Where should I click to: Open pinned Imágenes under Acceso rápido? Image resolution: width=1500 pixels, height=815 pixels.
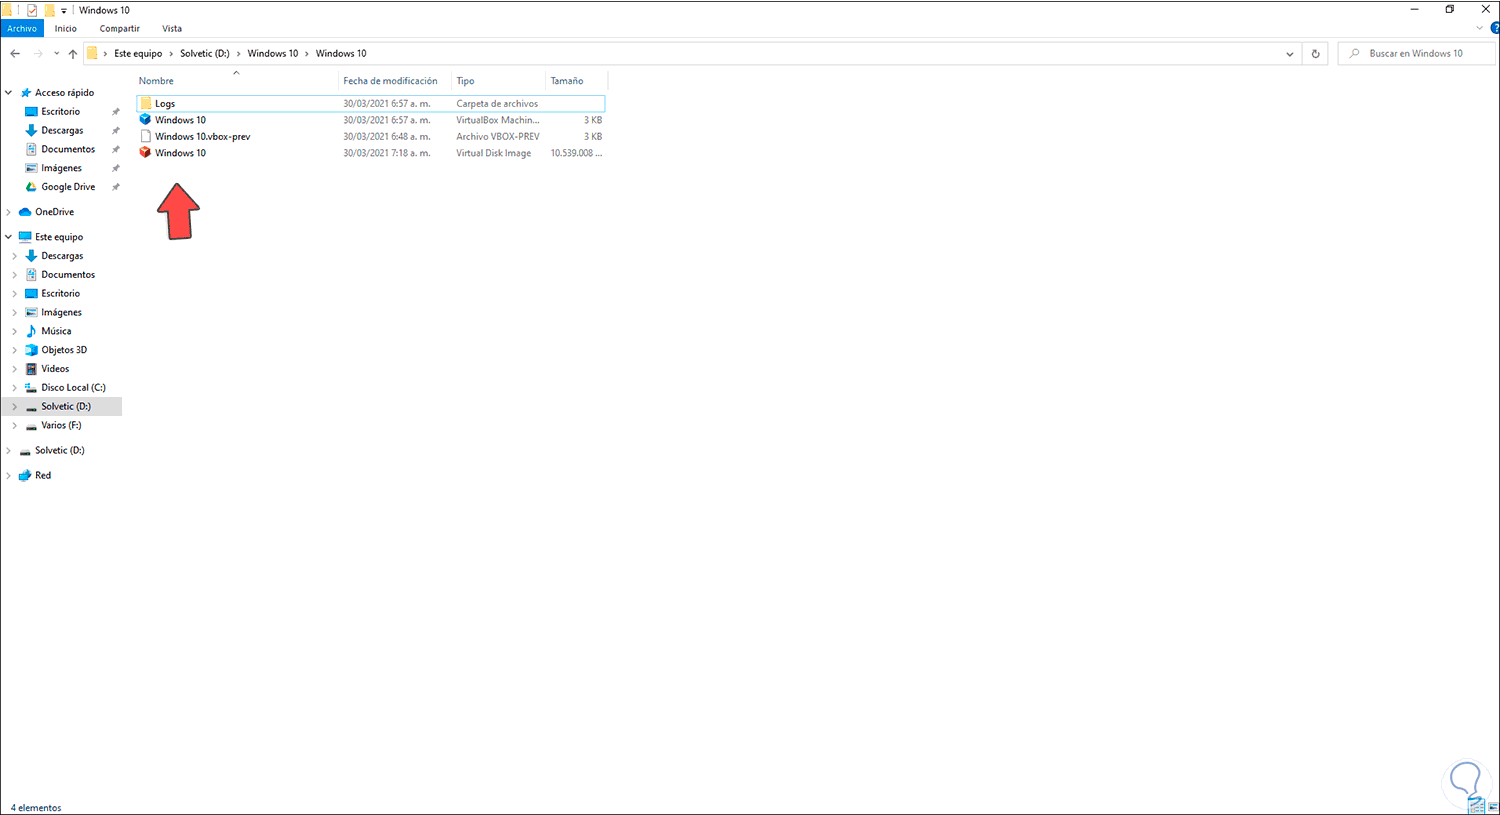coord(61,169)
